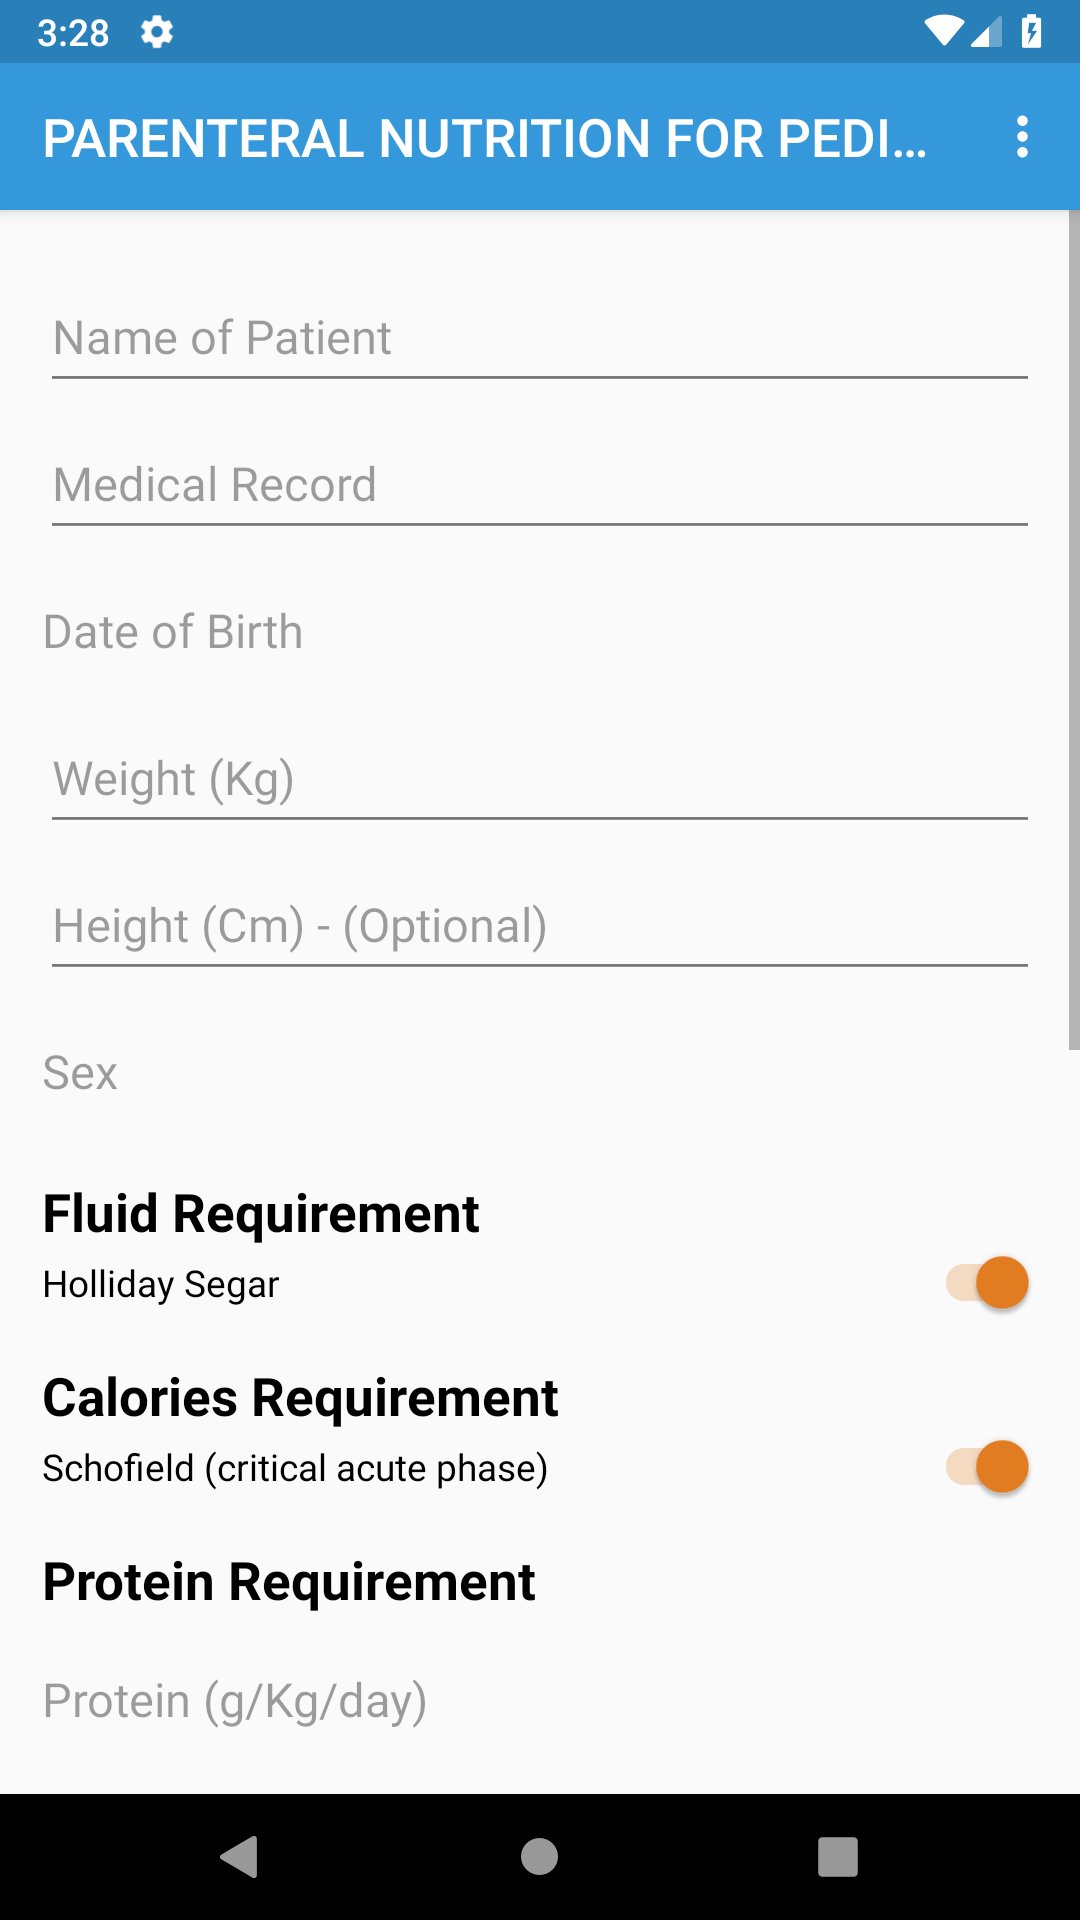Tap the battery charging icon
This screenshot has height=1920, width=1080.
pyautogui.click(x=1031, y=32)
